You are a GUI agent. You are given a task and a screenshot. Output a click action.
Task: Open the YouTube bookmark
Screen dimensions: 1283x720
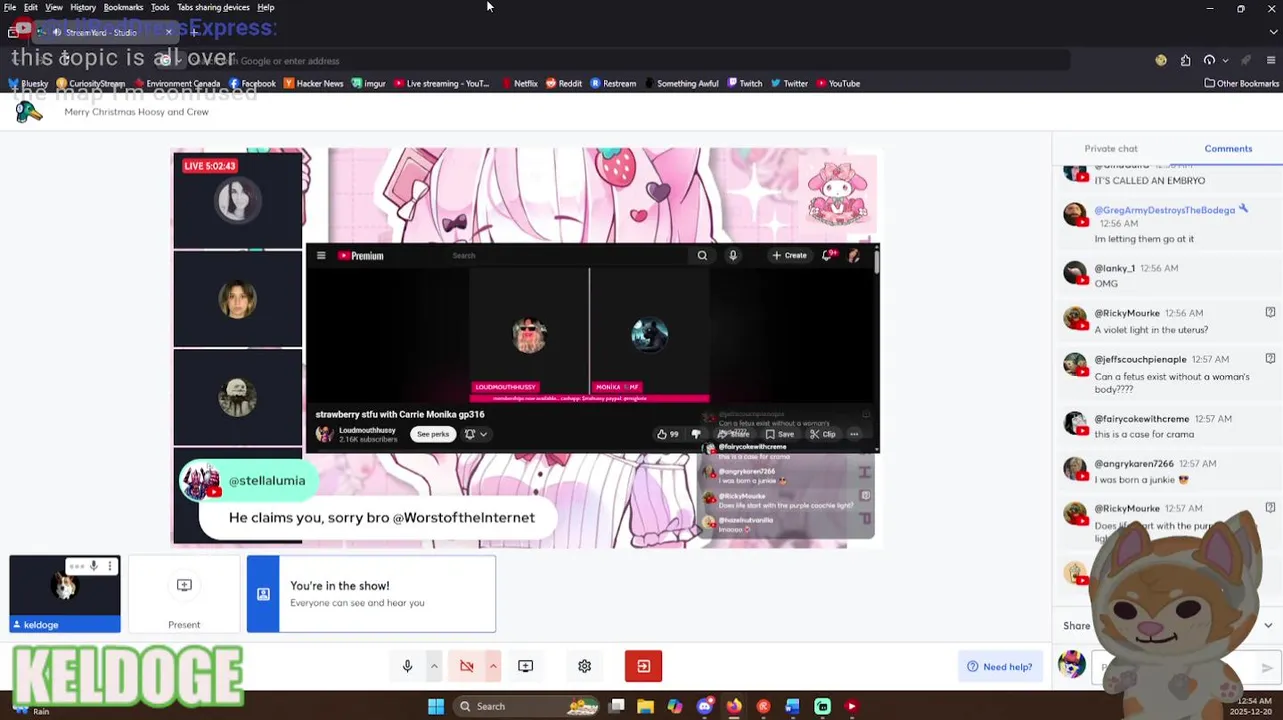click(838, 84)
